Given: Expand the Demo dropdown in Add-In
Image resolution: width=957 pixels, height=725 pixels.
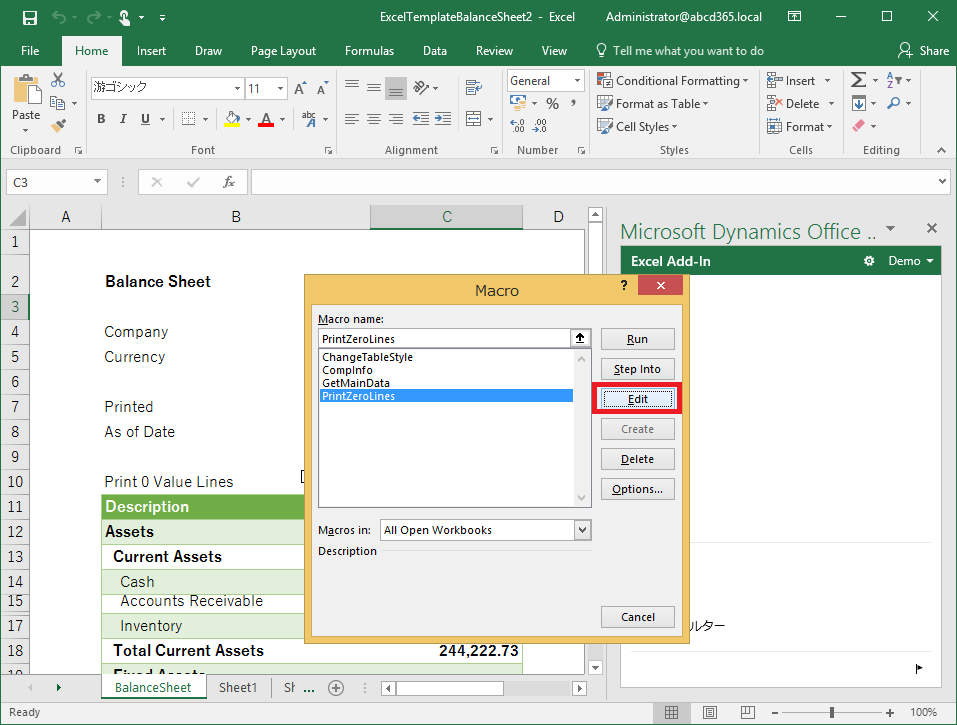Looking at the screenshot, I should [x=911, y=261].
